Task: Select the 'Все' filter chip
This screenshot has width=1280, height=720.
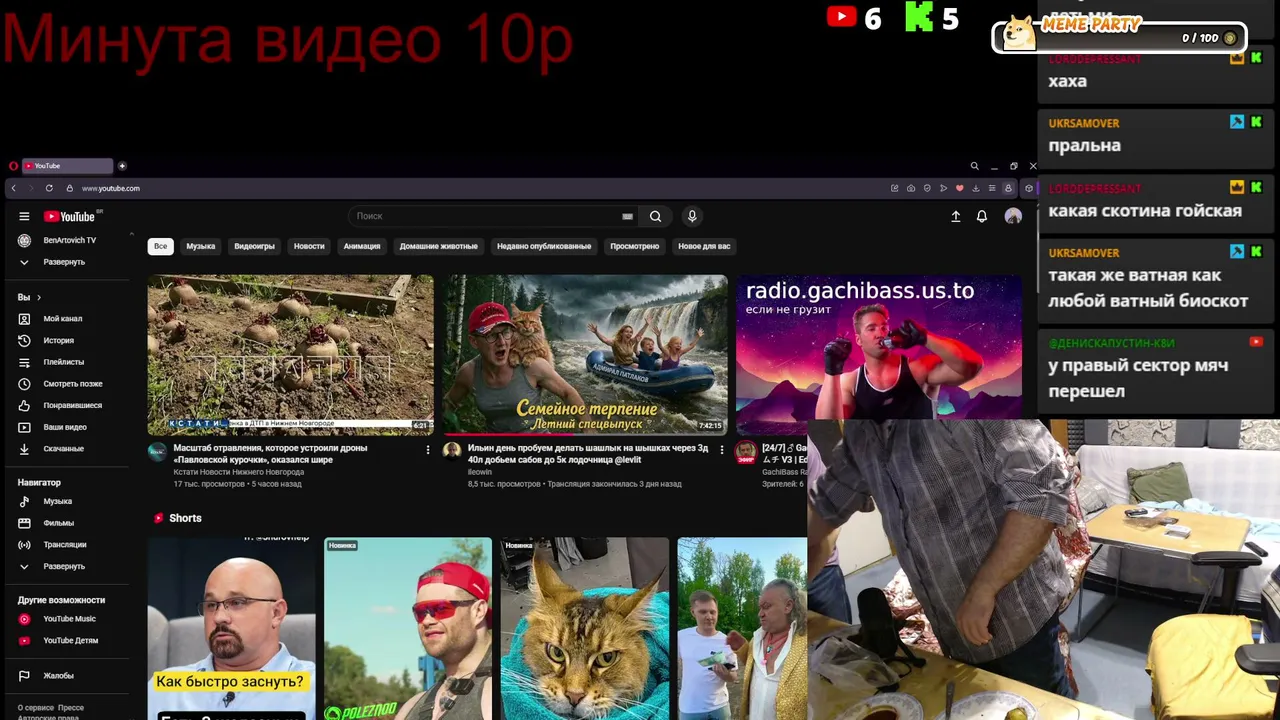Action: click(160, 246)
